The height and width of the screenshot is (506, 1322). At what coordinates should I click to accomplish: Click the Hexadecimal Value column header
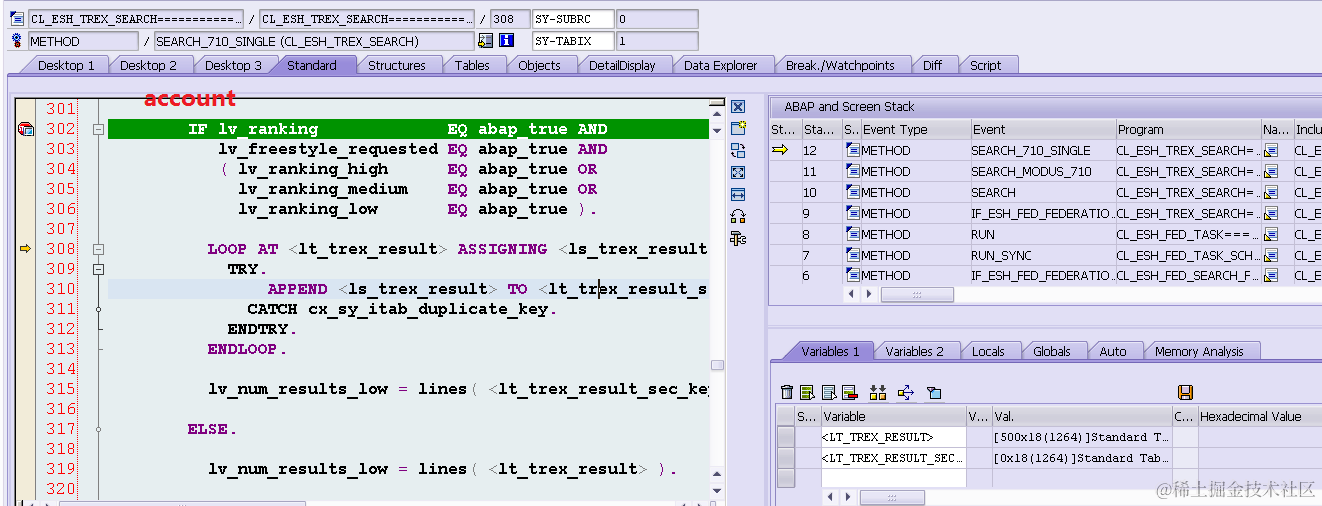coord(1259,416)
